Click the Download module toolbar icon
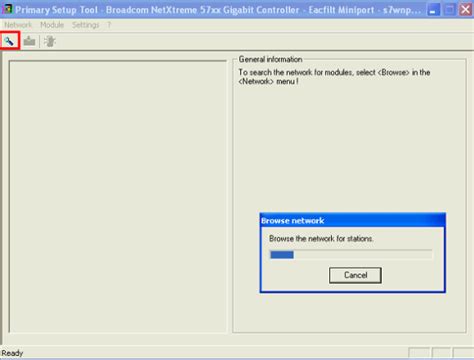This screenshot has height=360, width=474. point(29,41)
